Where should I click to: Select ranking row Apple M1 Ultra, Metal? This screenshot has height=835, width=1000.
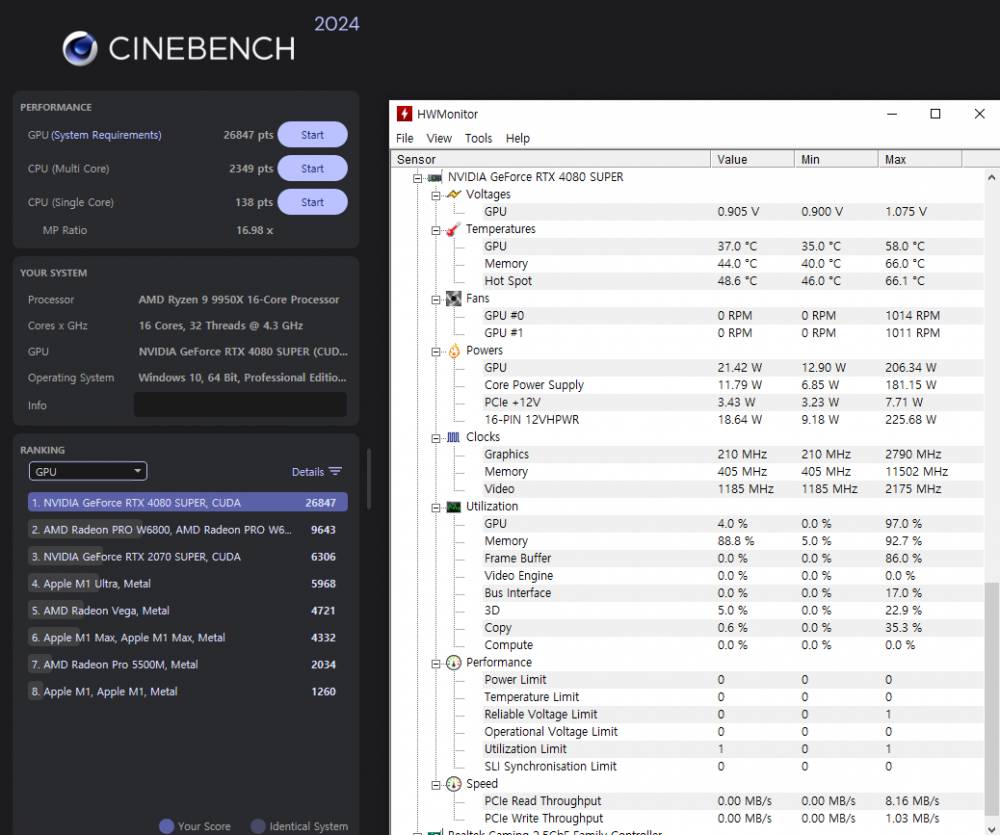[x=188, y=584]
